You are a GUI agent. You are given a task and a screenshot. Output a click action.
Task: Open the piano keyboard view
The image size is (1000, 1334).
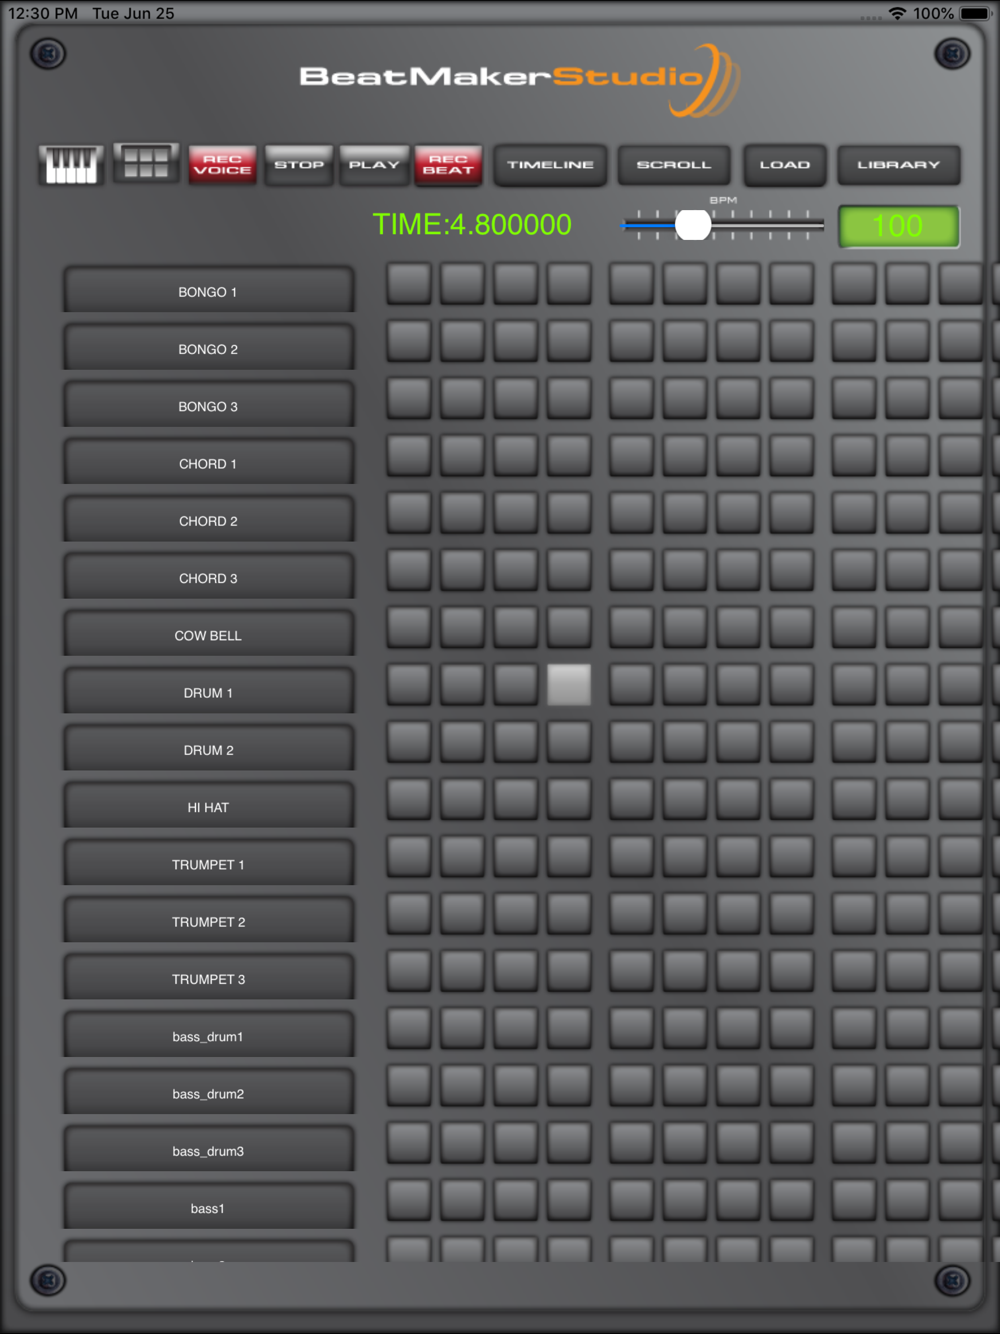71,164
